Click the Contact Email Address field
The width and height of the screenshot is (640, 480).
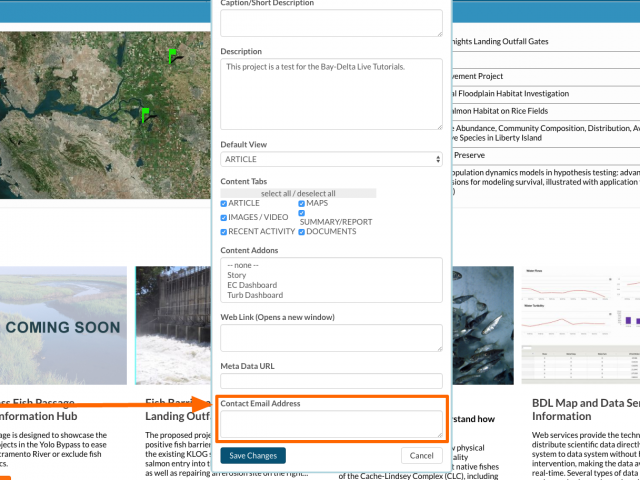pos(331,424)
